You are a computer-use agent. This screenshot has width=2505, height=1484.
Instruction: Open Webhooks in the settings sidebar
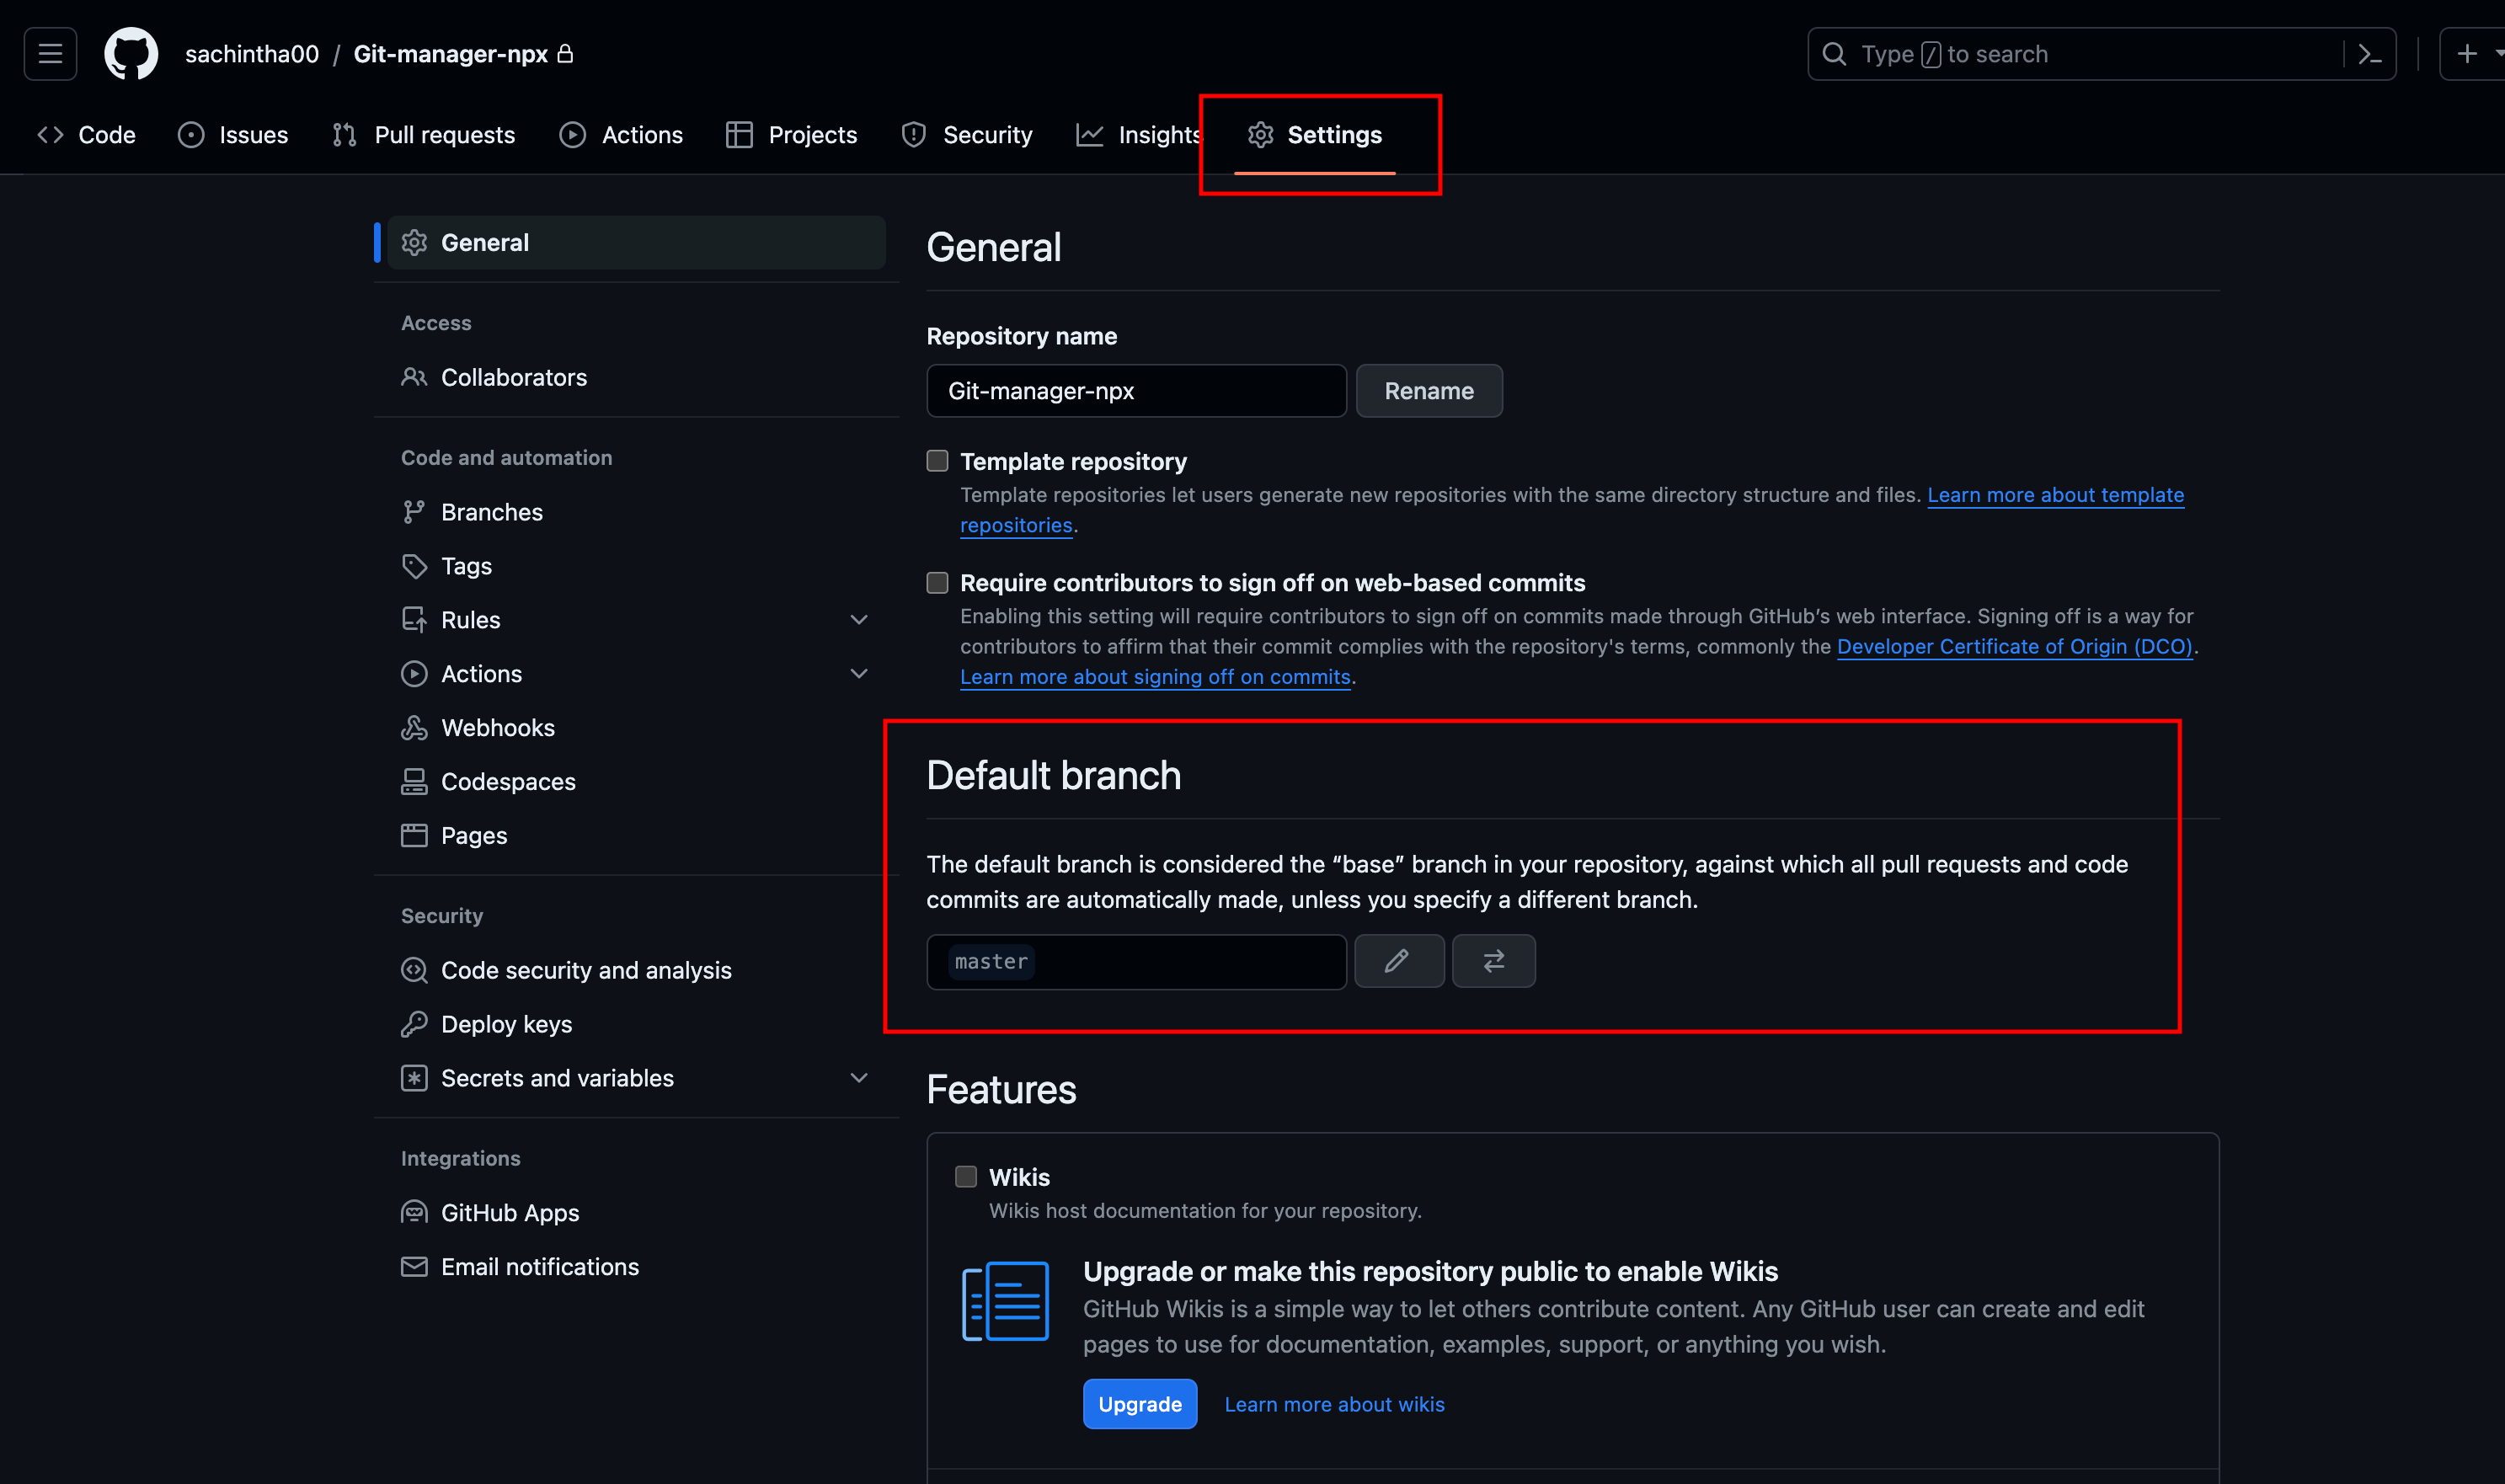(497, 728)
